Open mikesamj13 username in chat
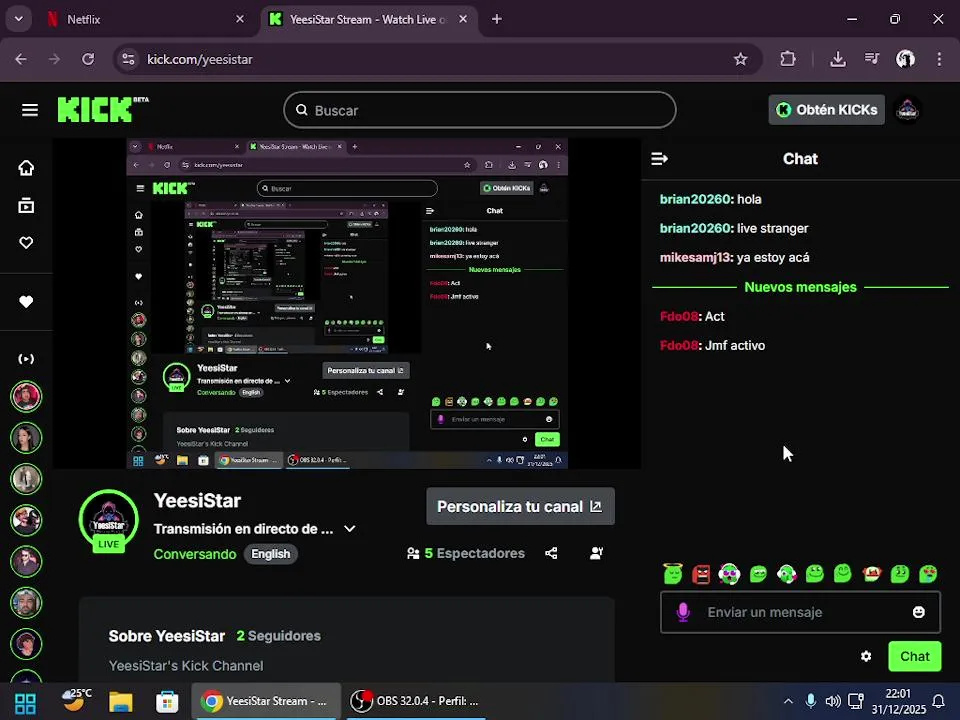This screenshot has height=720, width=960. point(696,258)
